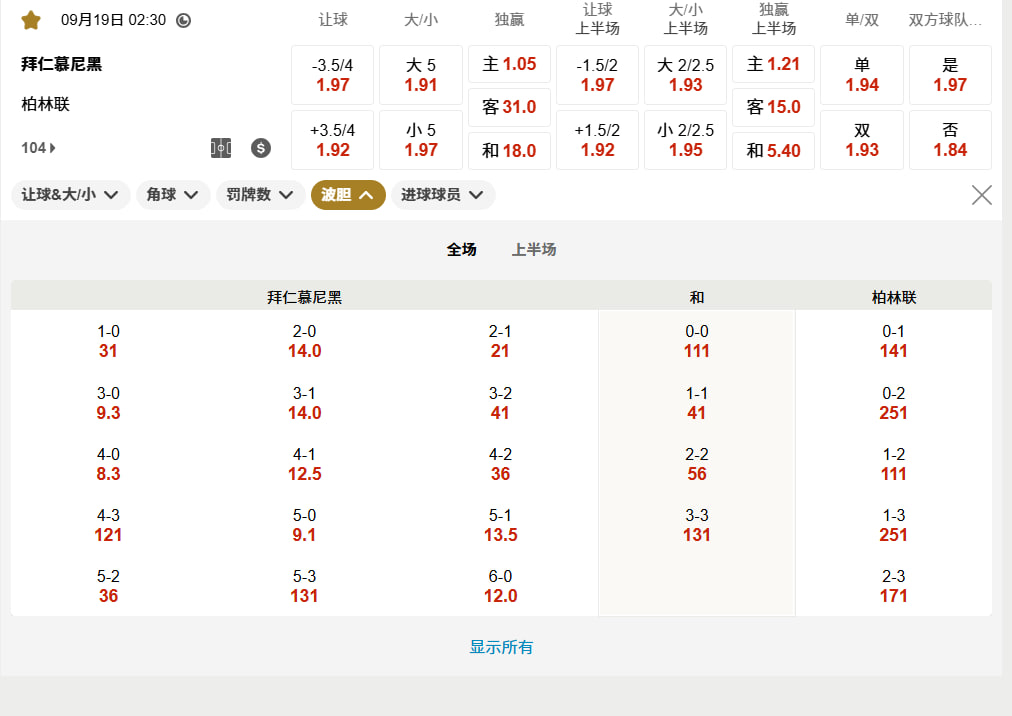Choose 客 31.0 away win
The height and width of the screenshot is (716, 1012).
[509, 107]
